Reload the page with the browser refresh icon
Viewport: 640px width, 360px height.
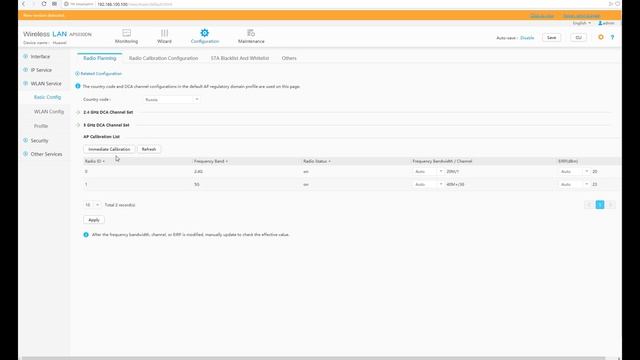tap(44, 4)
